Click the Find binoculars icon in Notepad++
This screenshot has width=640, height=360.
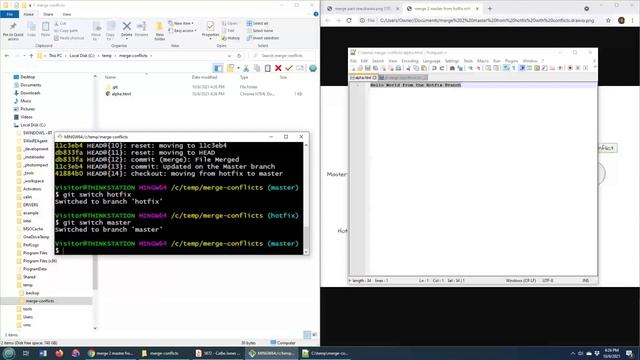[452, 68]
